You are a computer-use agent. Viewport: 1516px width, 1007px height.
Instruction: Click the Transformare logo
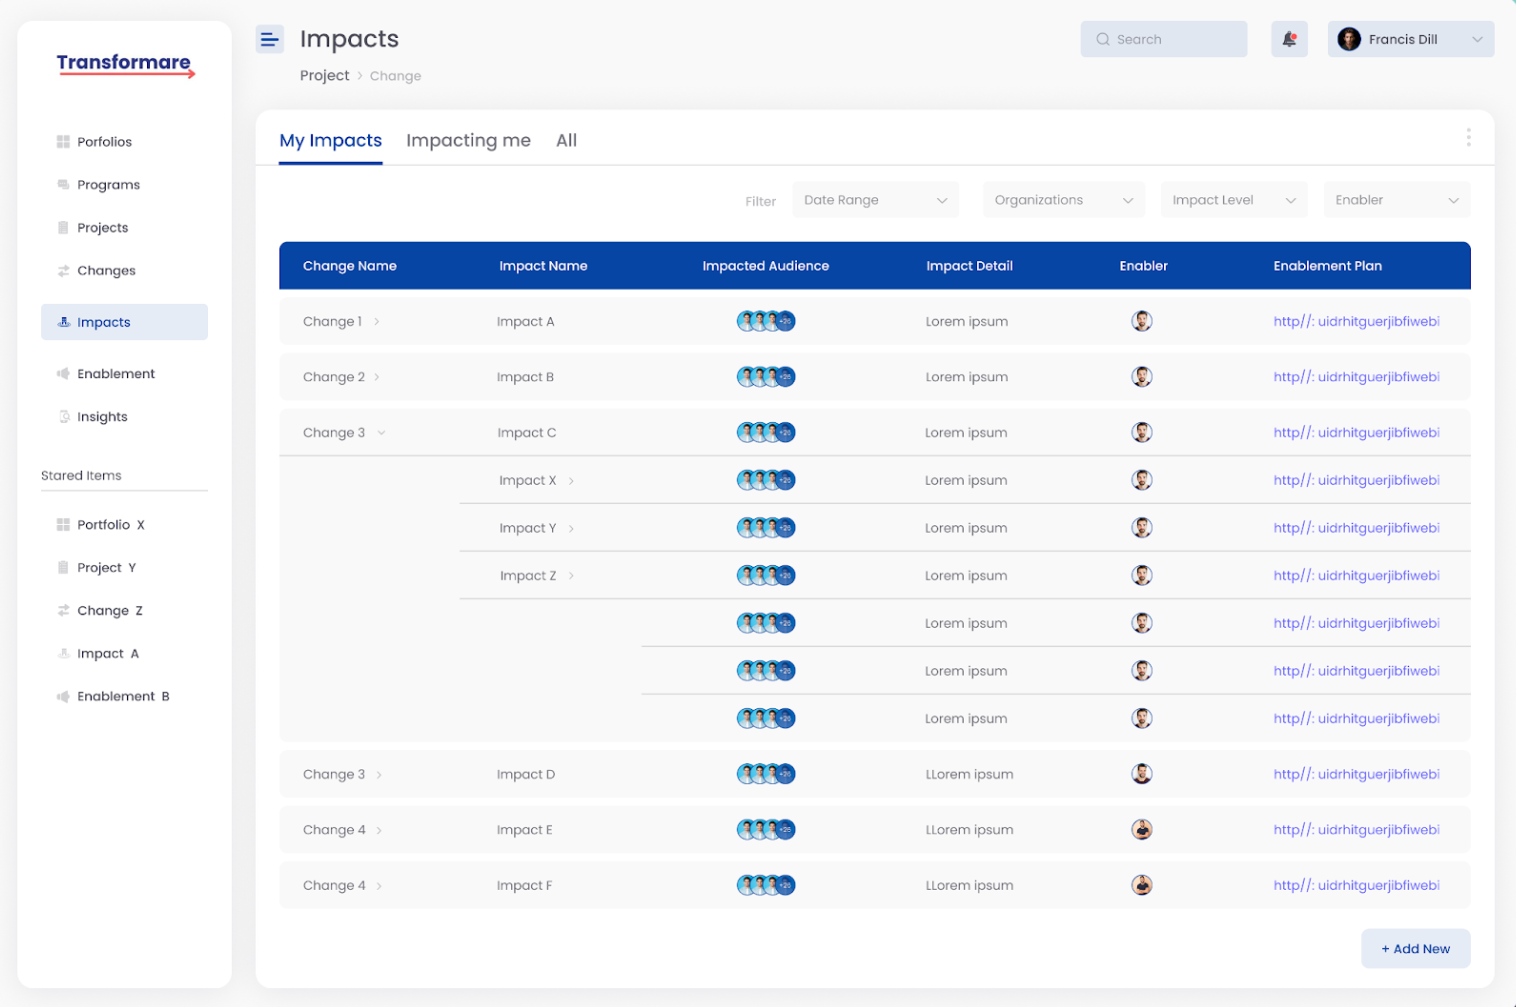[125, 65]
